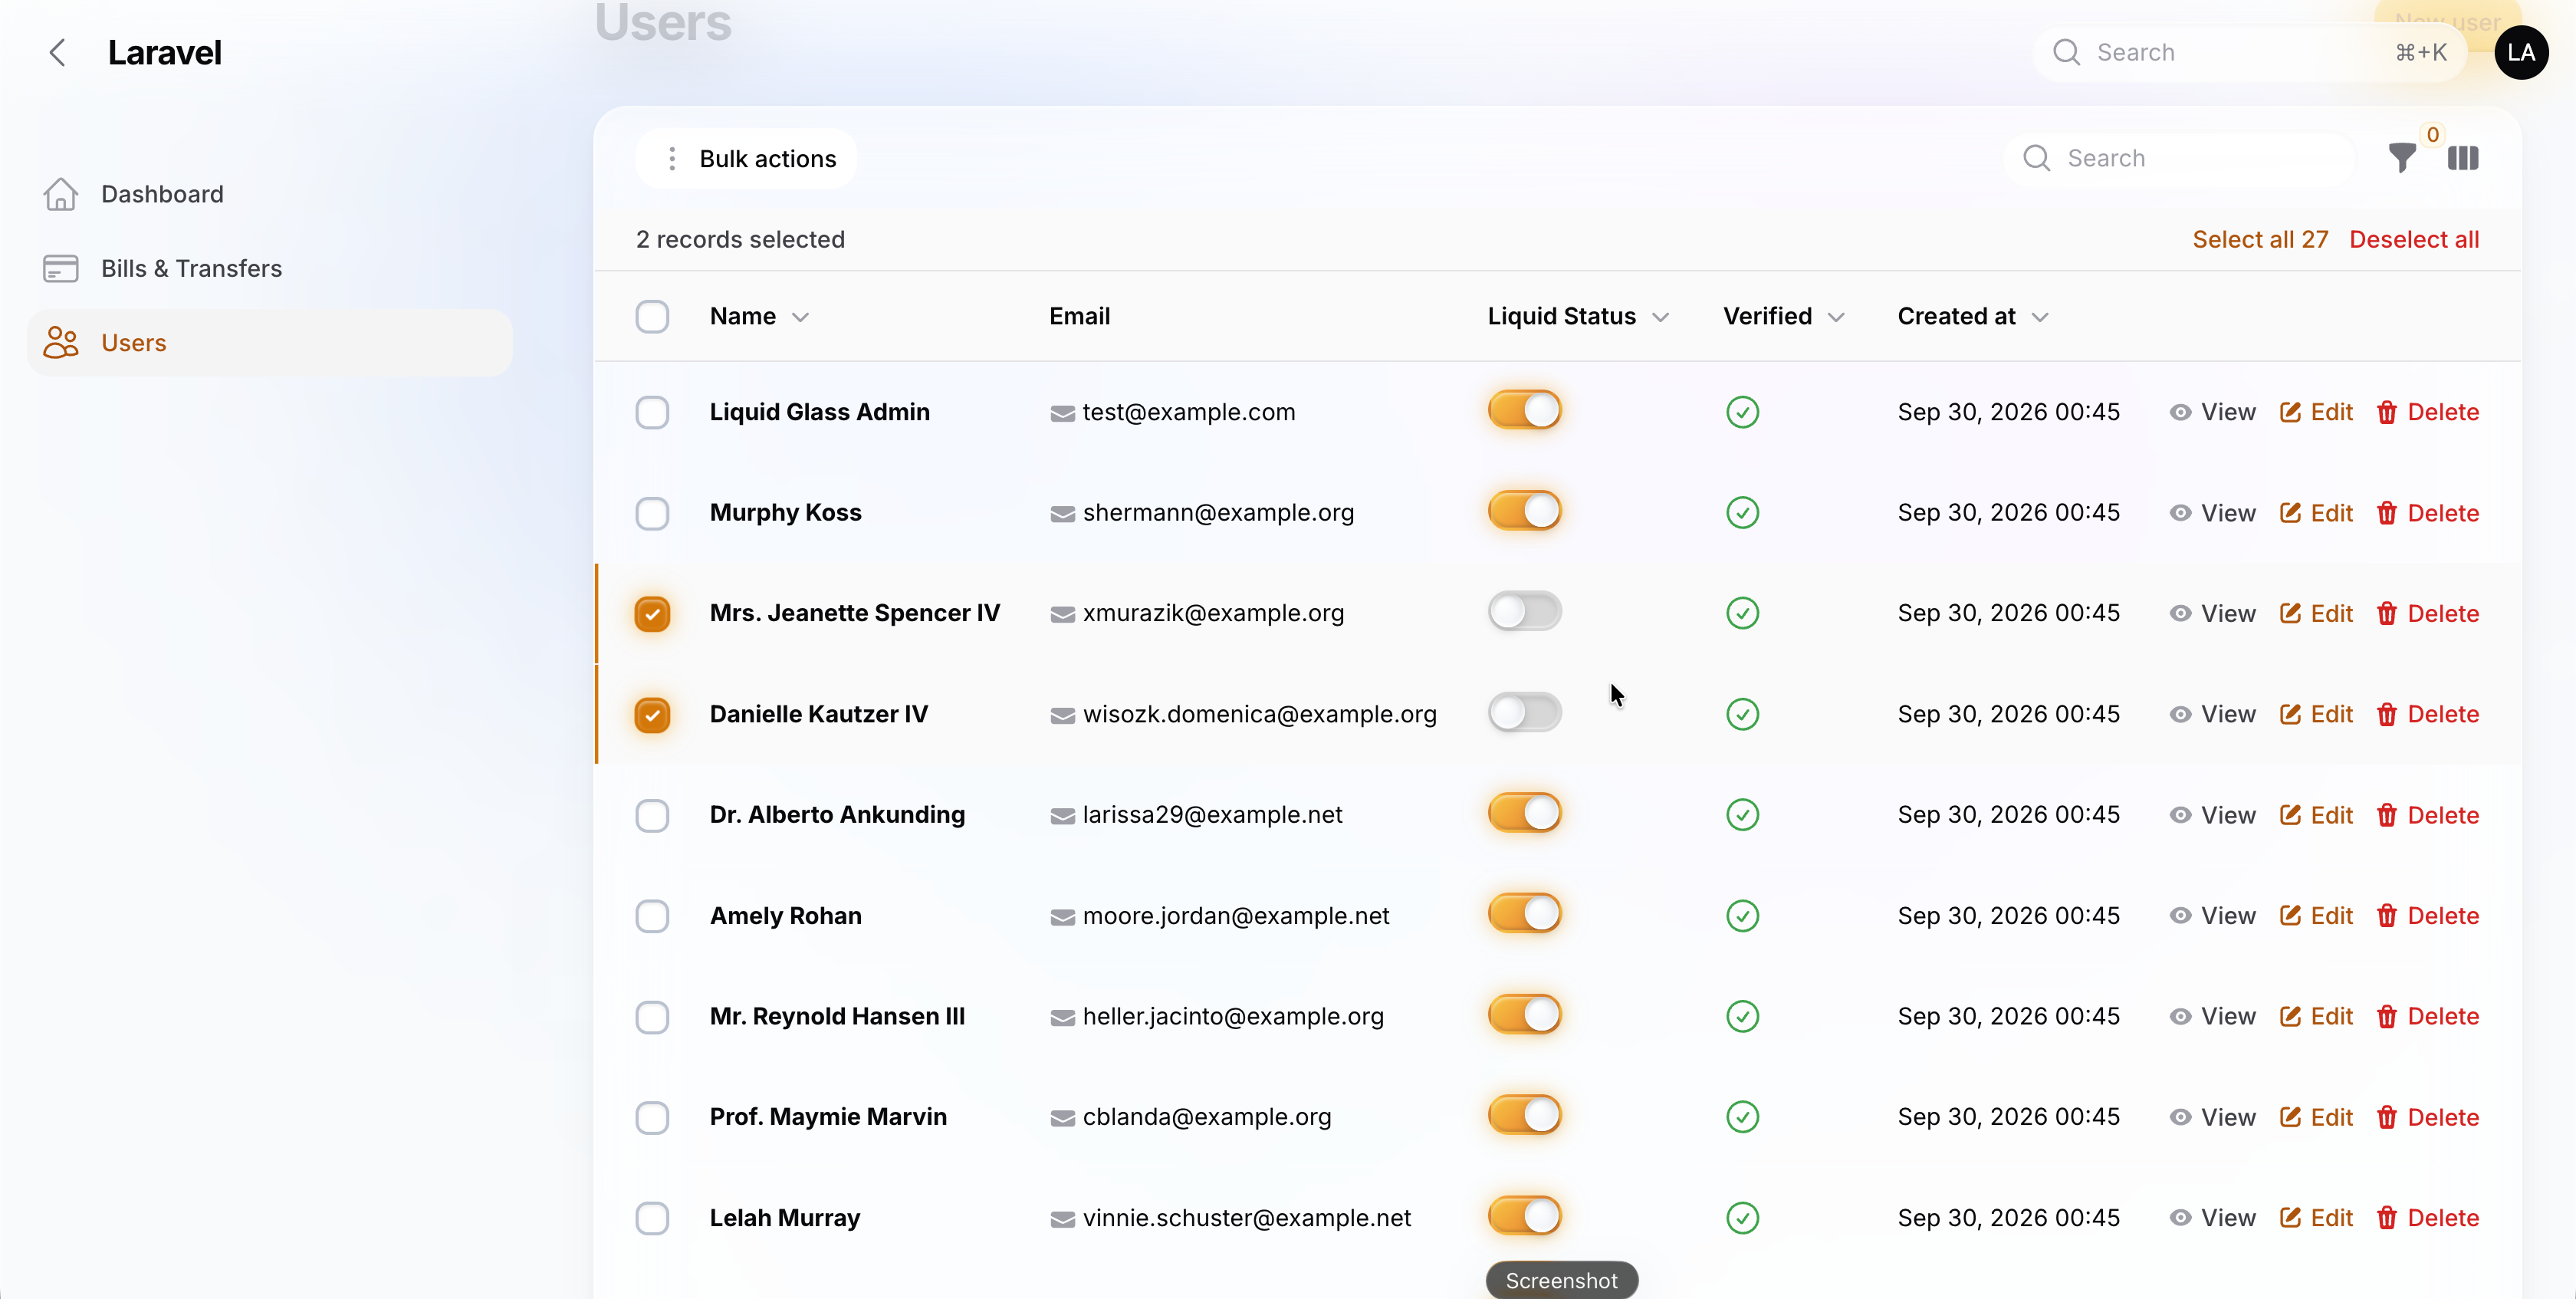
Task: Uncheck Mrs. Jeanette Spencer IV row checkbox
Action: [652, 614]
